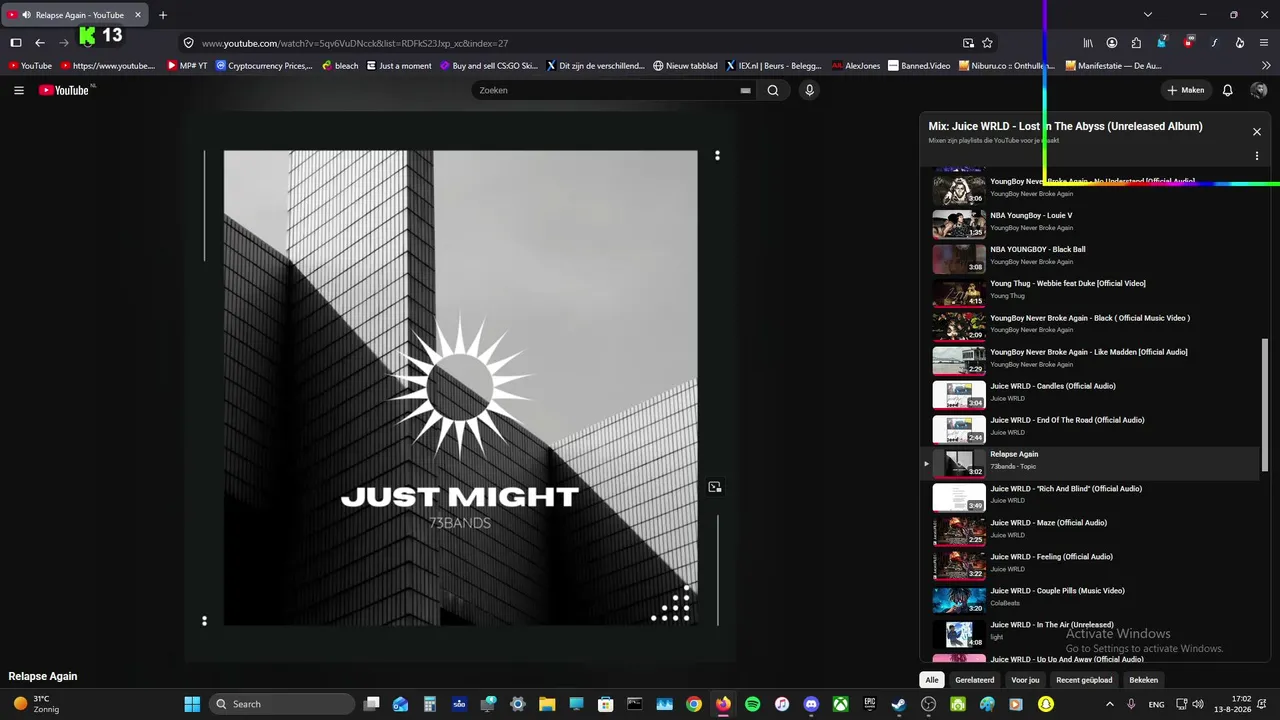Open the Xbox app from taskbar

point(841,704)
